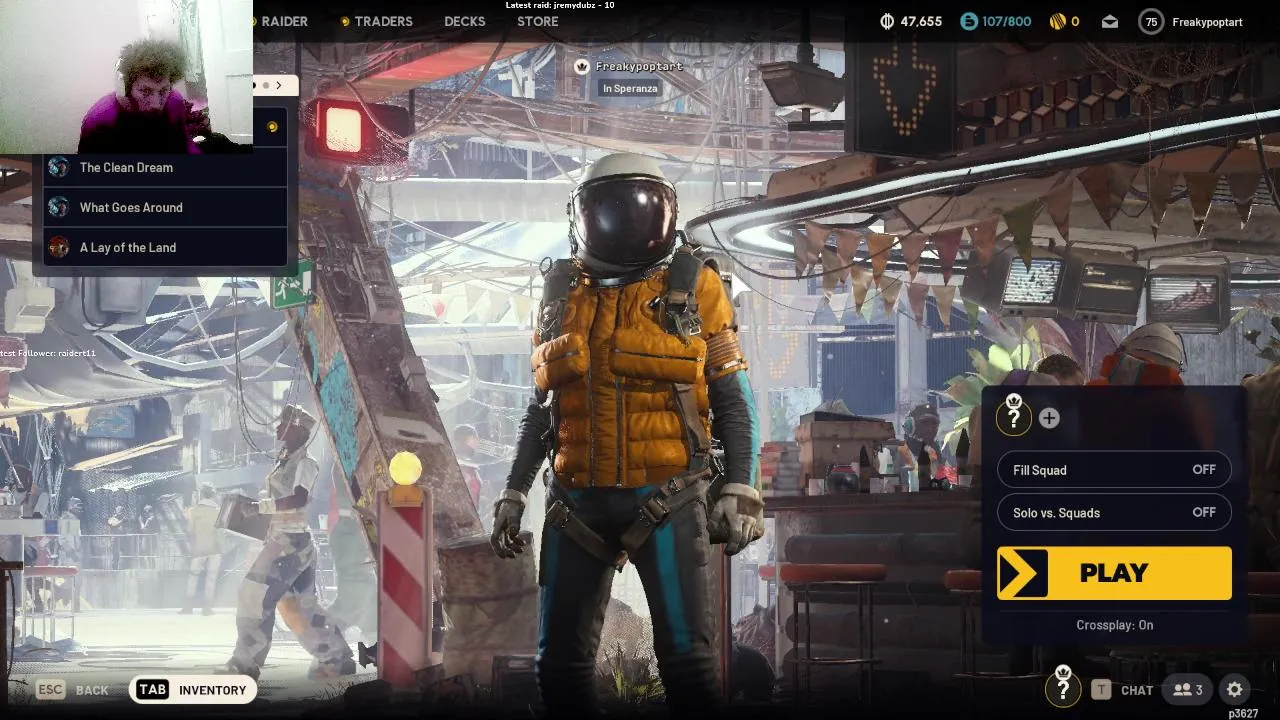Click the 107/800 token count
This screenshot has height=720, width=1280.
[1007, 21]
